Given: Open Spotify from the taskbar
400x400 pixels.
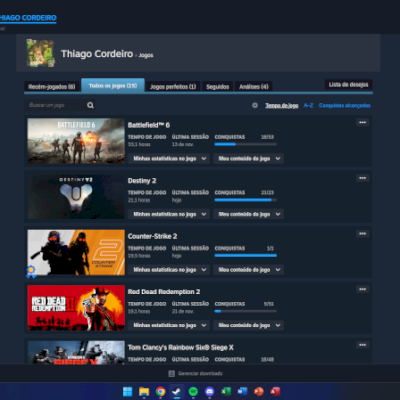Looking at the screenshot, I should [193, 391].
